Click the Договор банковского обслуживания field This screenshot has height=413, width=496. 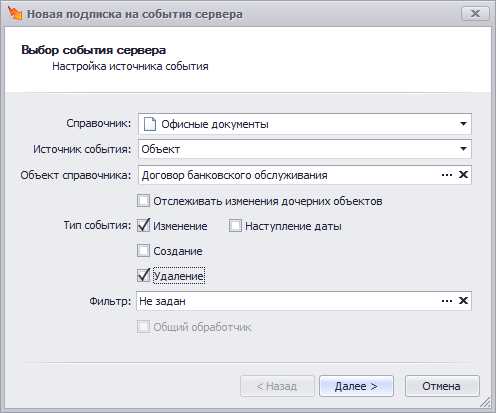(x=289, y=175)
